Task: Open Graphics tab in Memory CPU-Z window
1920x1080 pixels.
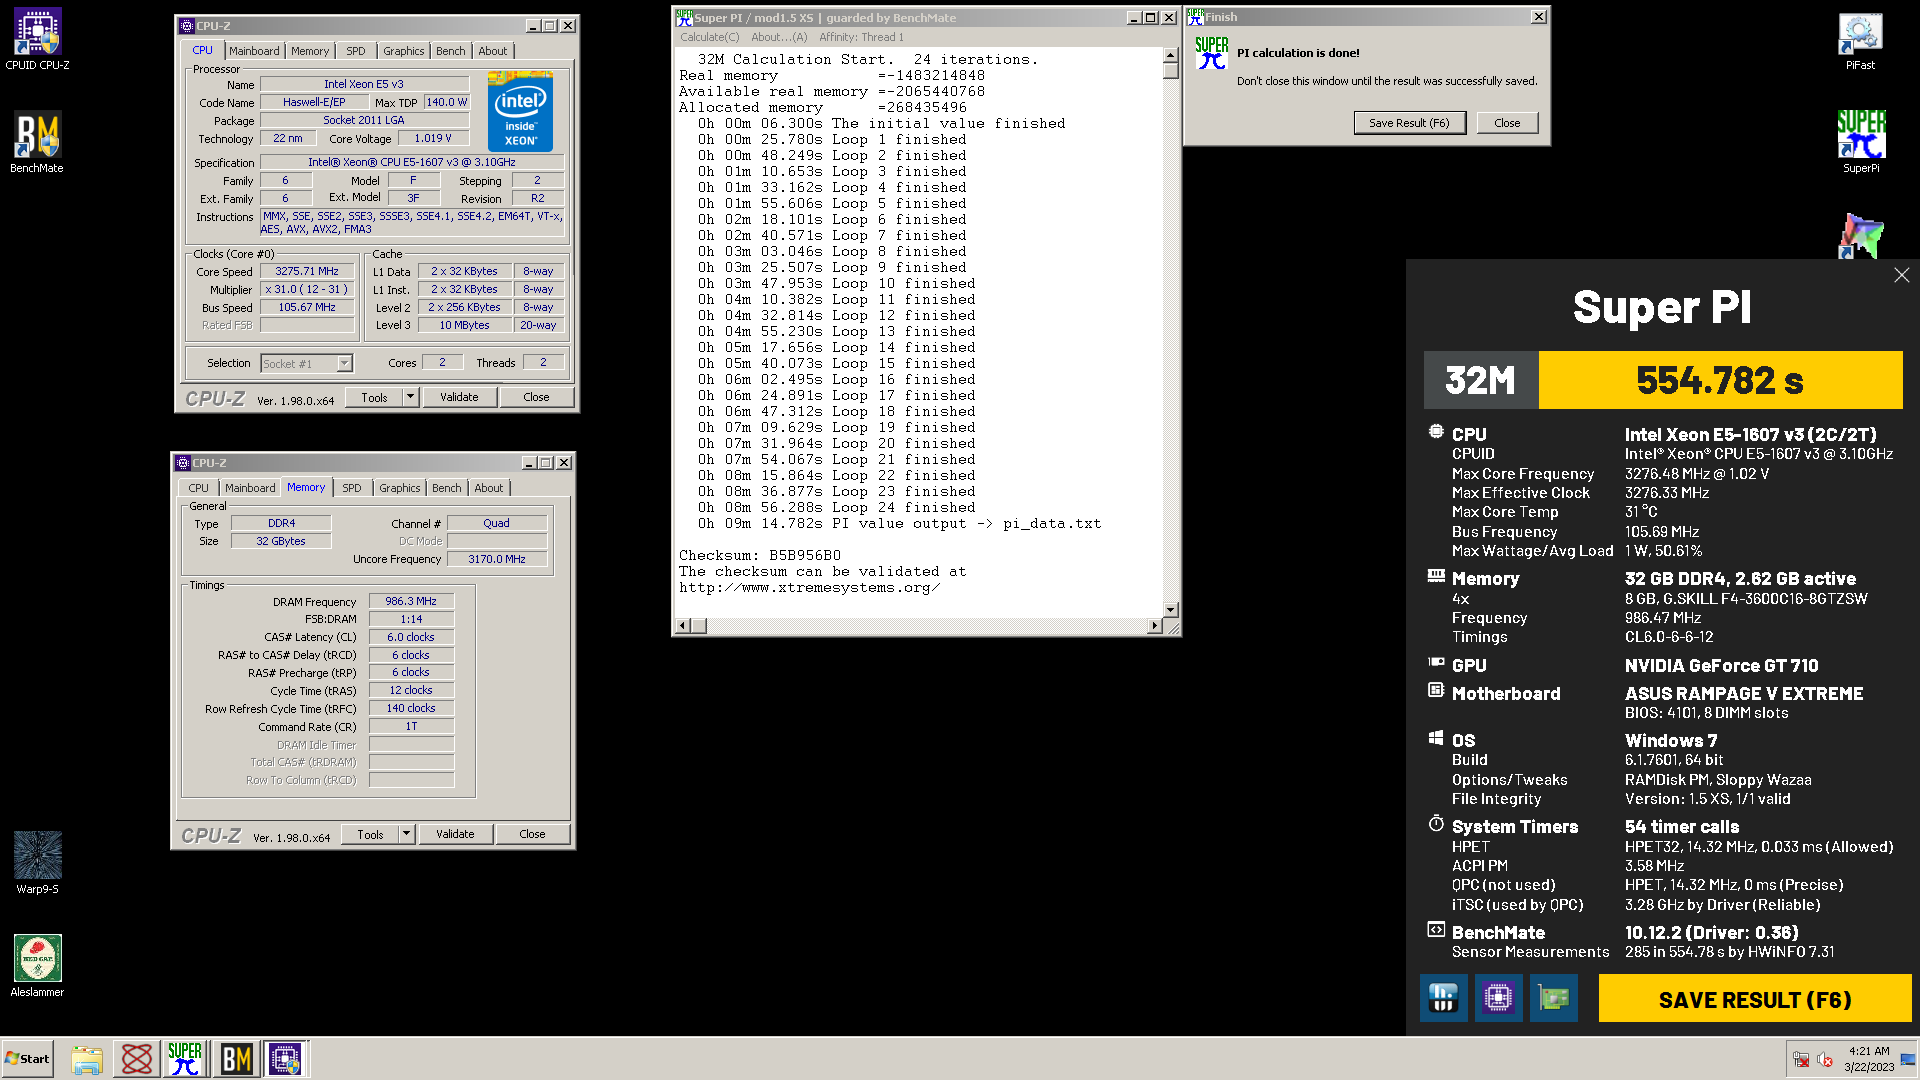Action: [x=400, y=488]
